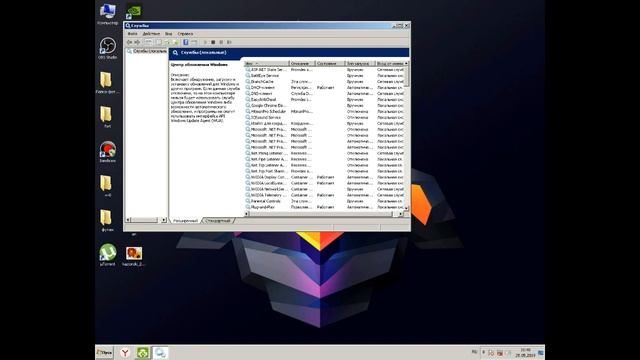640x360 pixels.
Task: Click the Restart service toolbar button
Action: [x=229, y=42]
